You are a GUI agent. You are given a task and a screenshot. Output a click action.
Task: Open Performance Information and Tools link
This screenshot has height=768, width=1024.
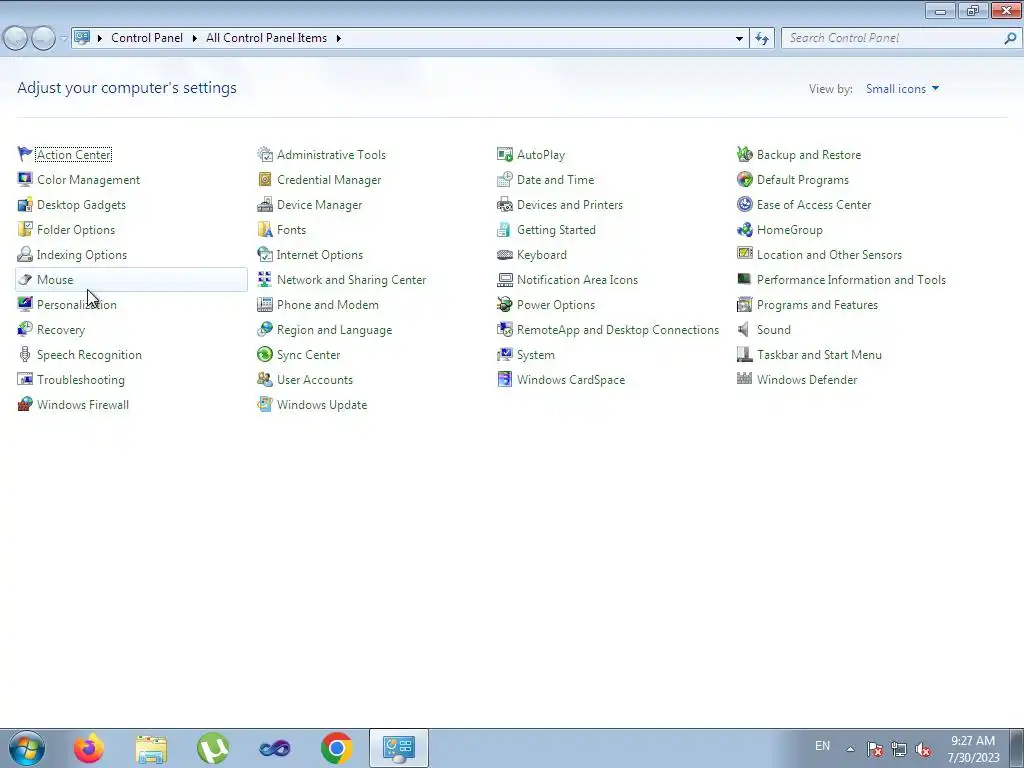pyautogui.click(x=851, y=280)
